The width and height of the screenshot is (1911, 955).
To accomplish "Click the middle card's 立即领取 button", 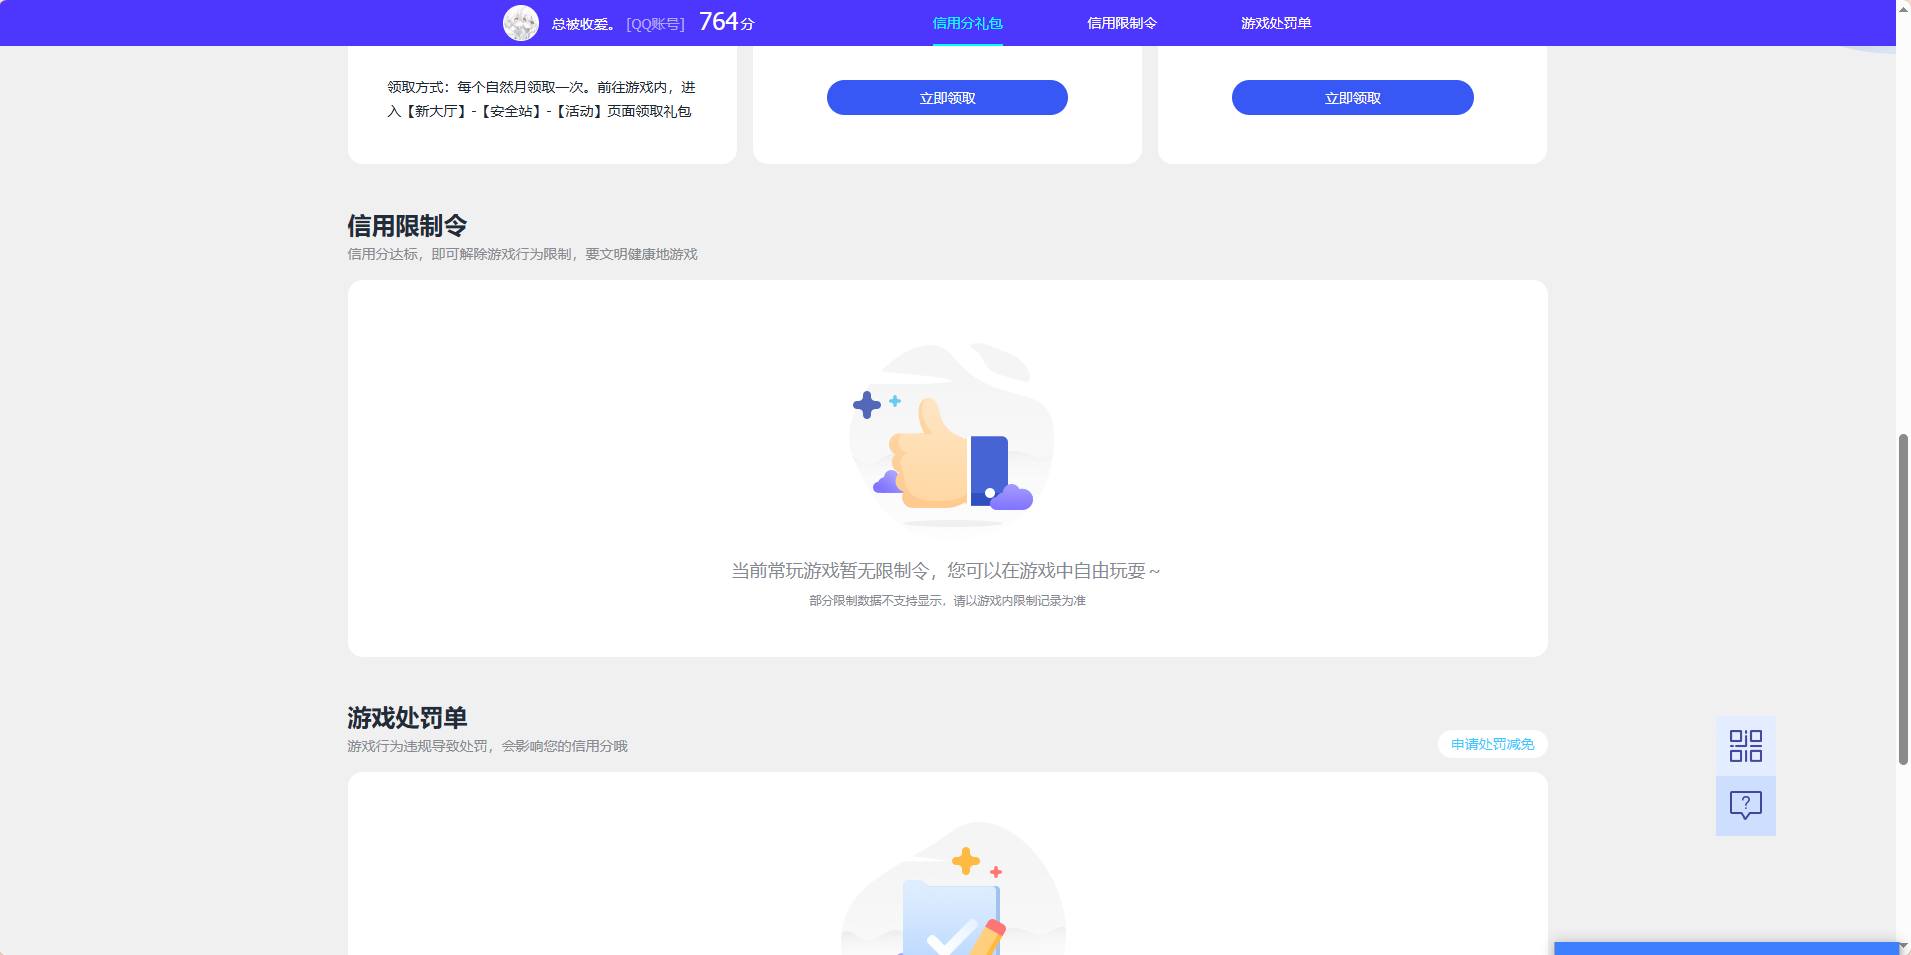I will point(947,98).
